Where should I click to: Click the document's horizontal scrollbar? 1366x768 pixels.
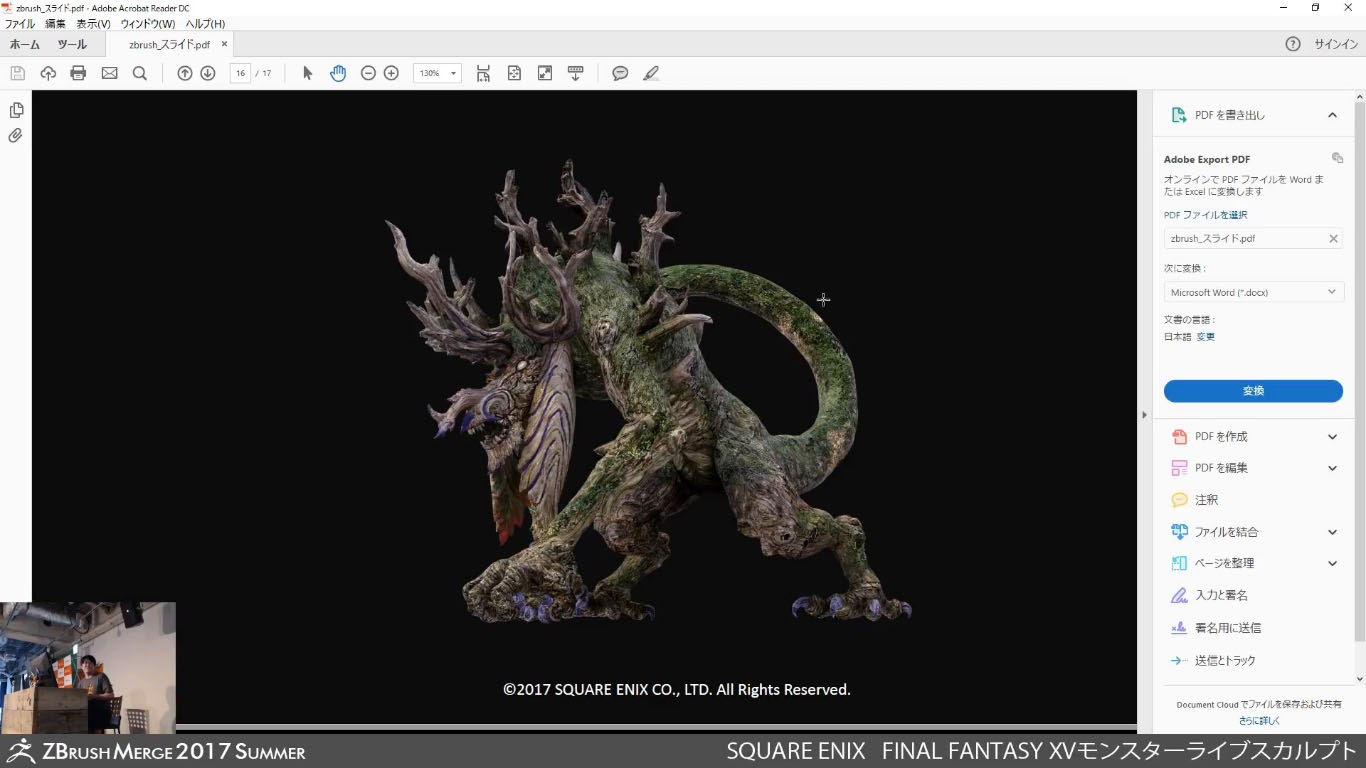click(655, 727)
